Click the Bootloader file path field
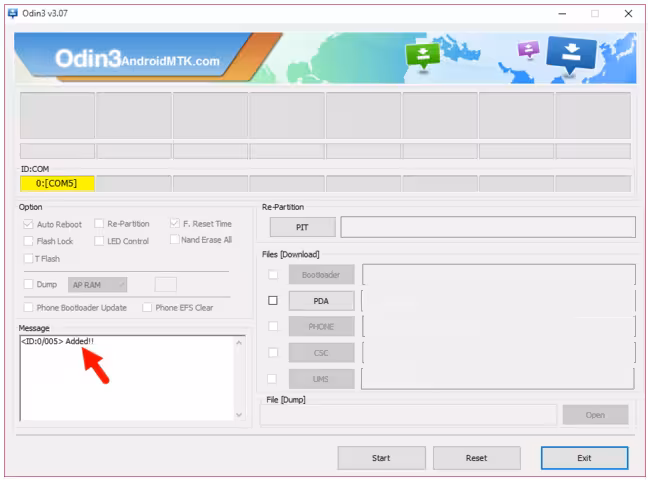Image resolution: width=648 pixels, height=480 pixels. pyautogui.click(x=498, y=275)
